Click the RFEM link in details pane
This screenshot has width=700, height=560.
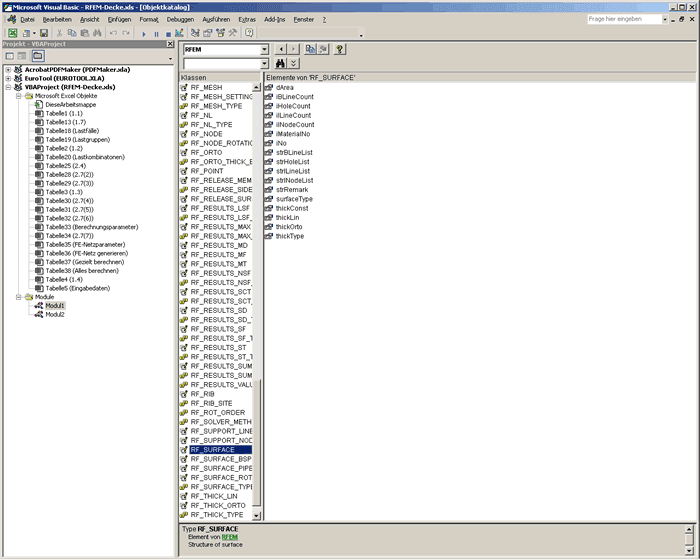(x=229, y=537)
